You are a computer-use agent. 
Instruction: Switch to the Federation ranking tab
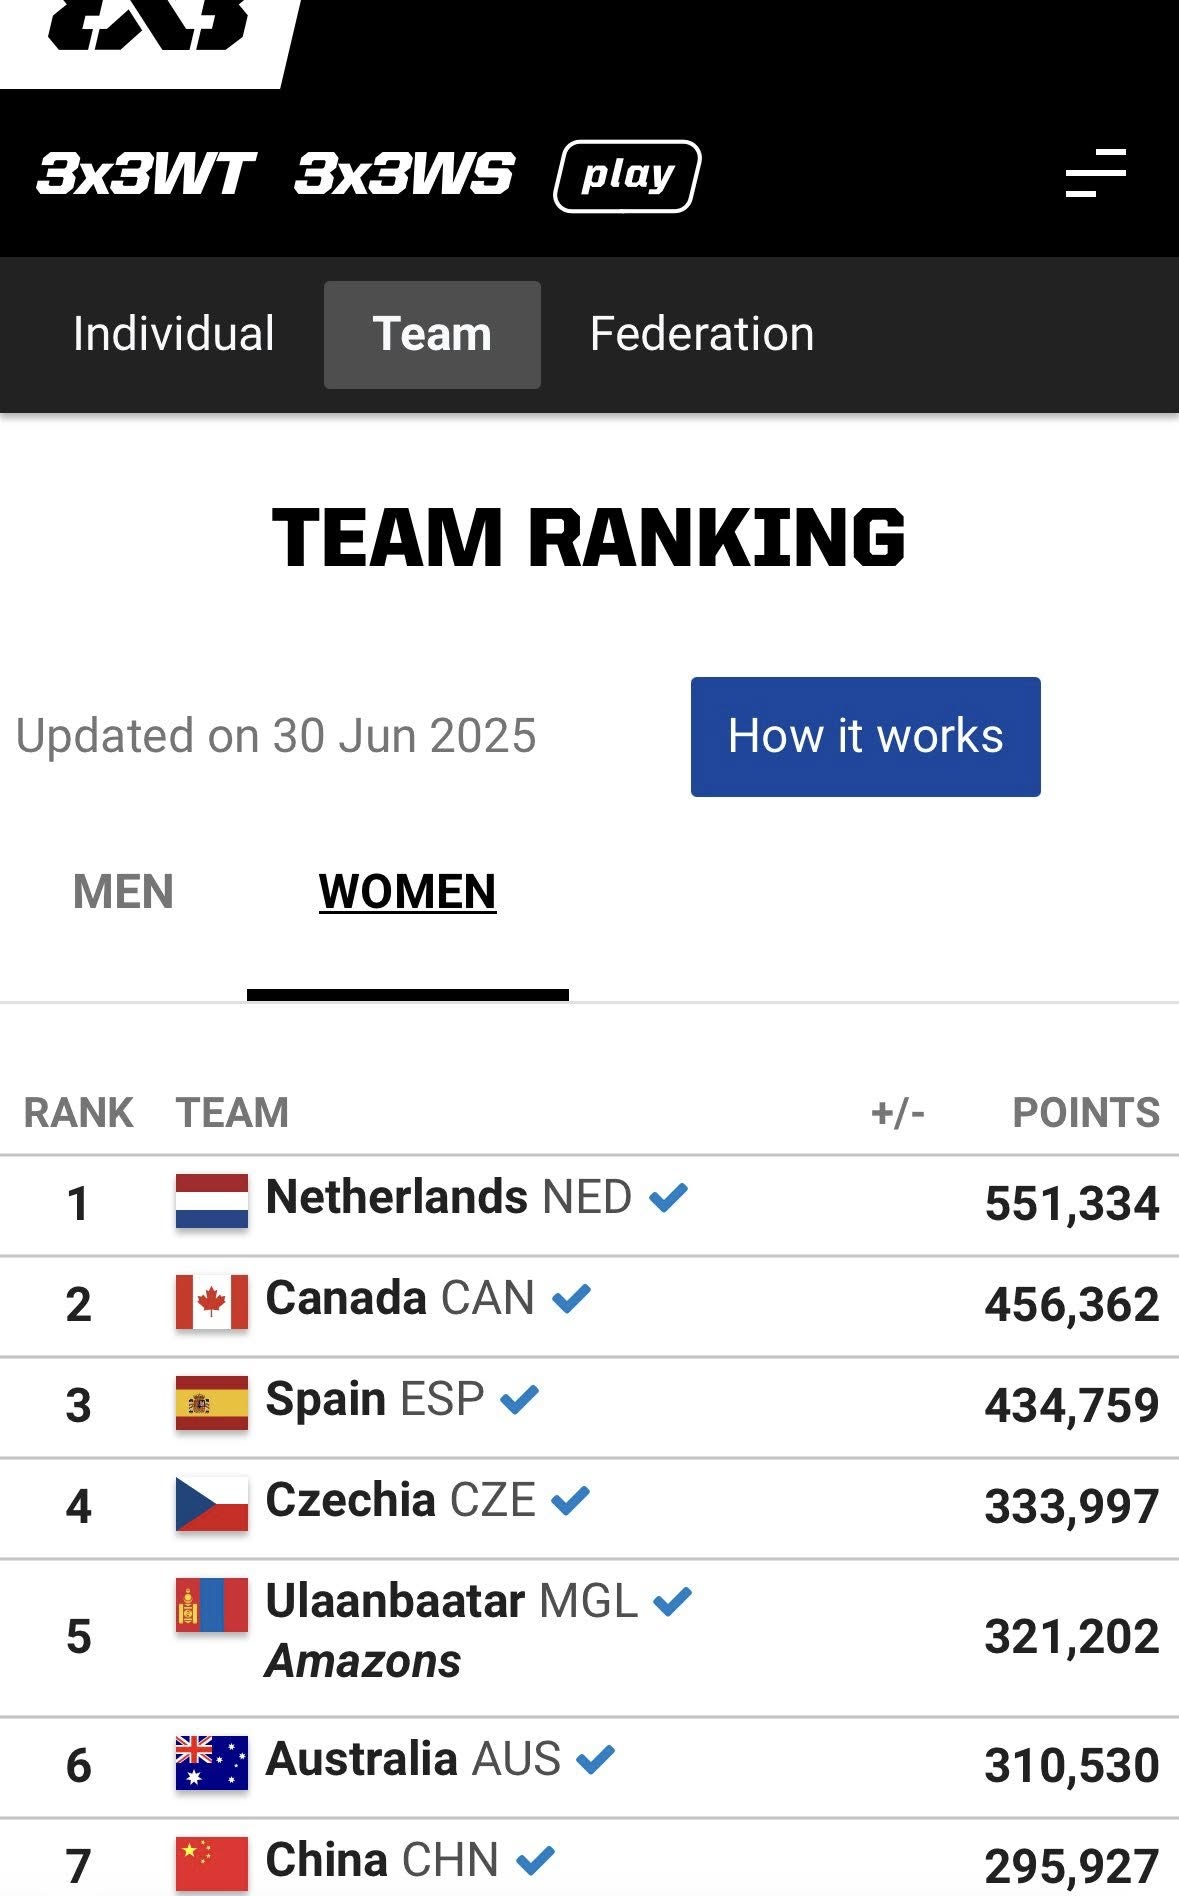(702, 334)
